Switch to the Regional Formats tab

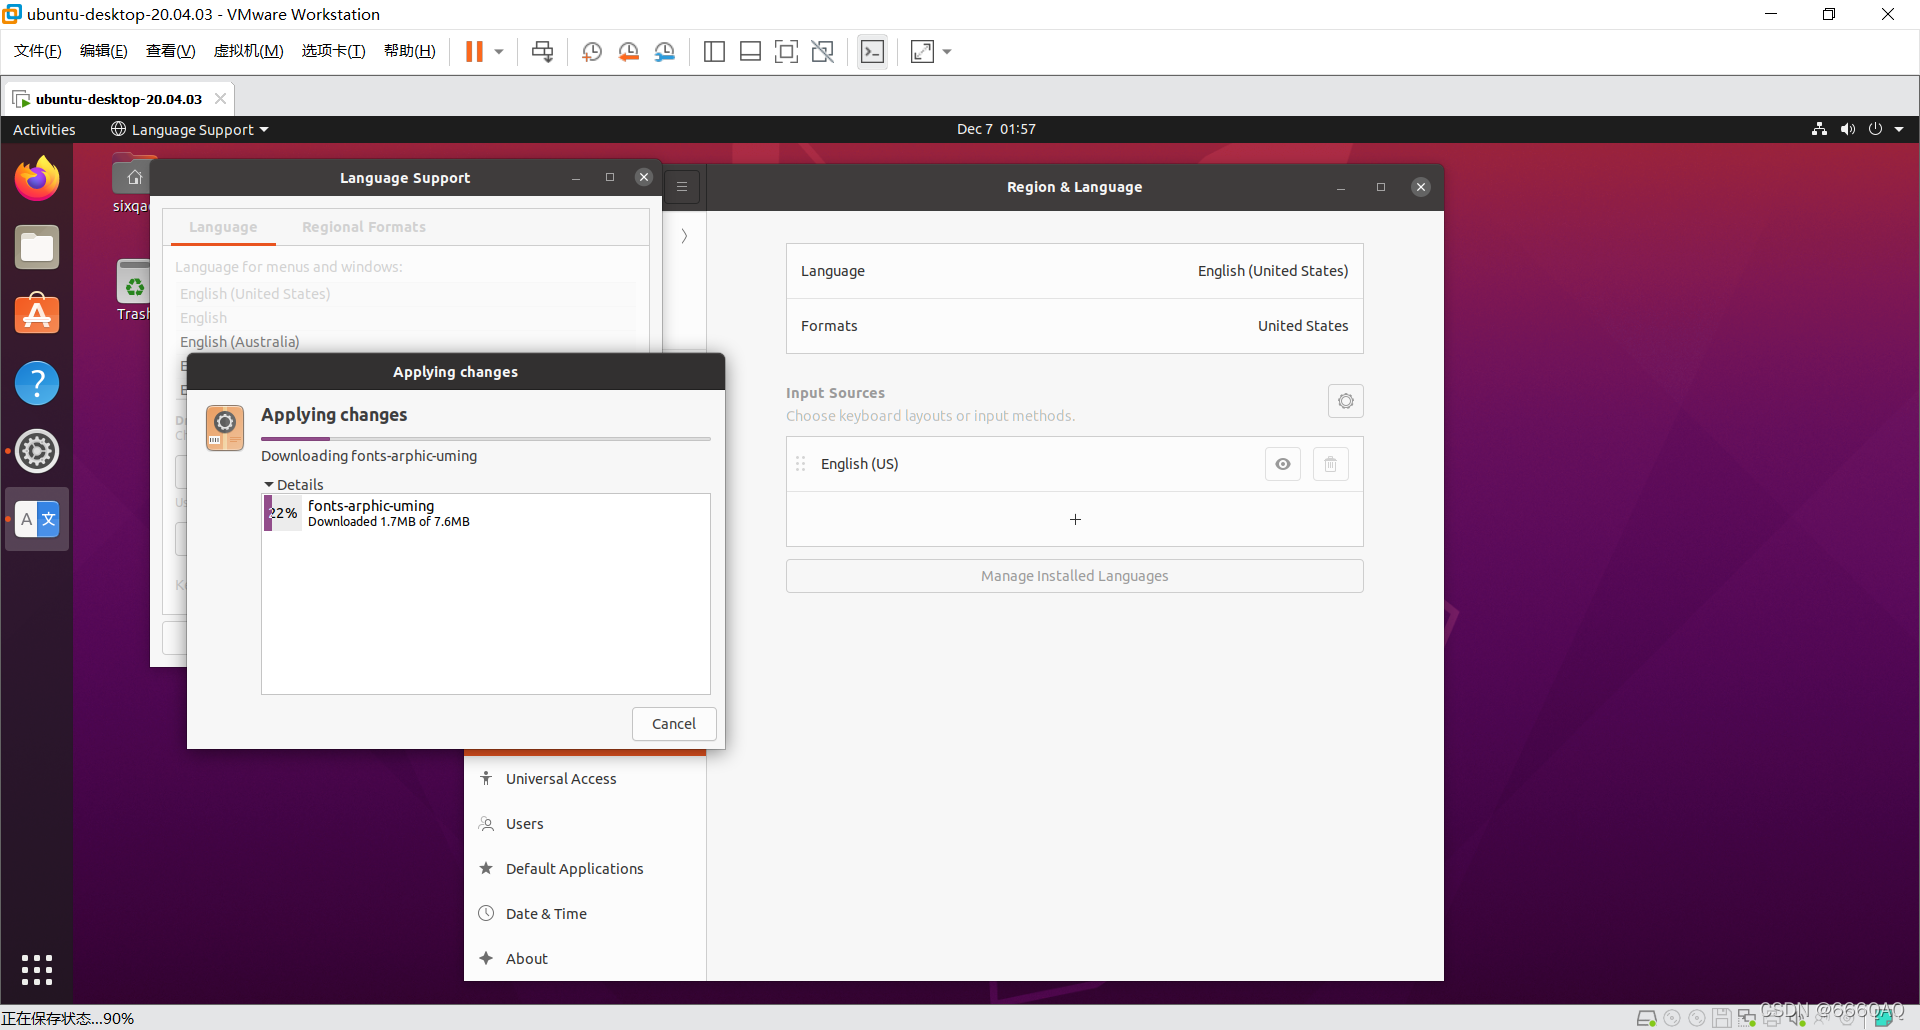(364, 227)
